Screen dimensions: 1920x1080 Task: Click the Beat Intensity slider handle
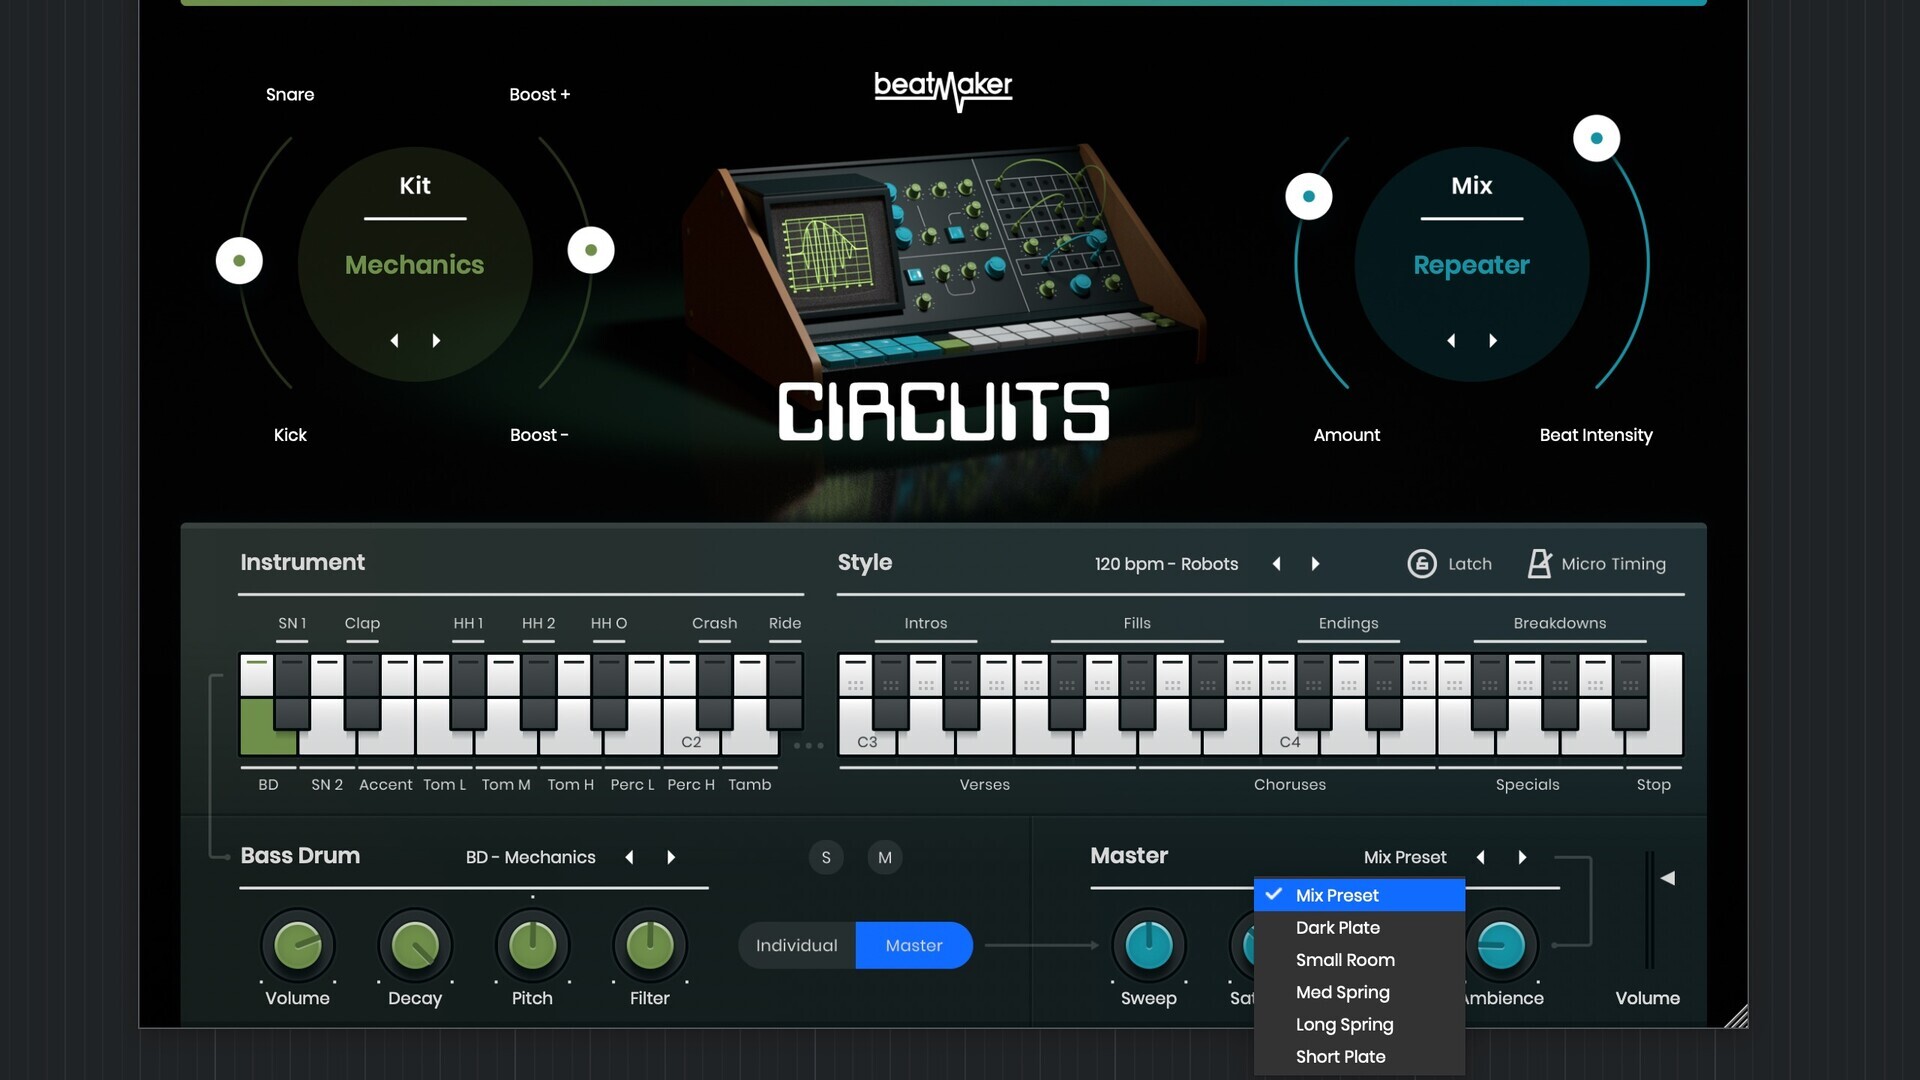click(x=1597, y=138)
